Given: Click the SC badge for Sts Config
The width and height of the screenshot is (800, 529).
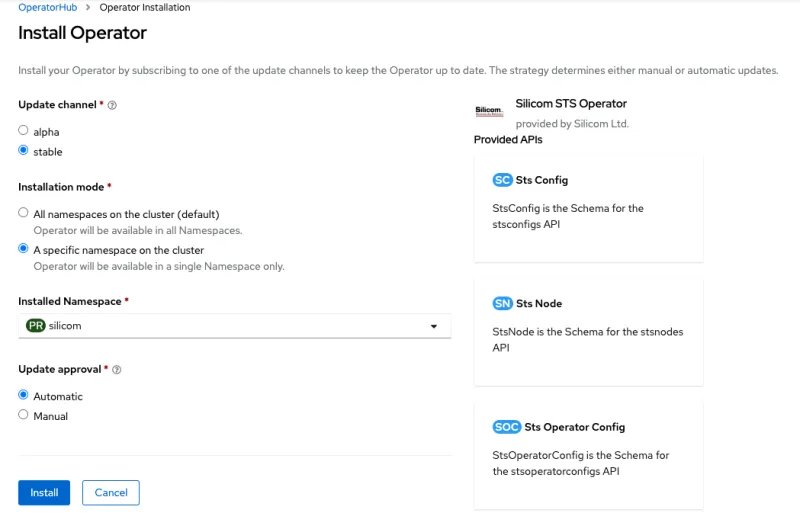Looking at the screenshot, I should [502, 180].
